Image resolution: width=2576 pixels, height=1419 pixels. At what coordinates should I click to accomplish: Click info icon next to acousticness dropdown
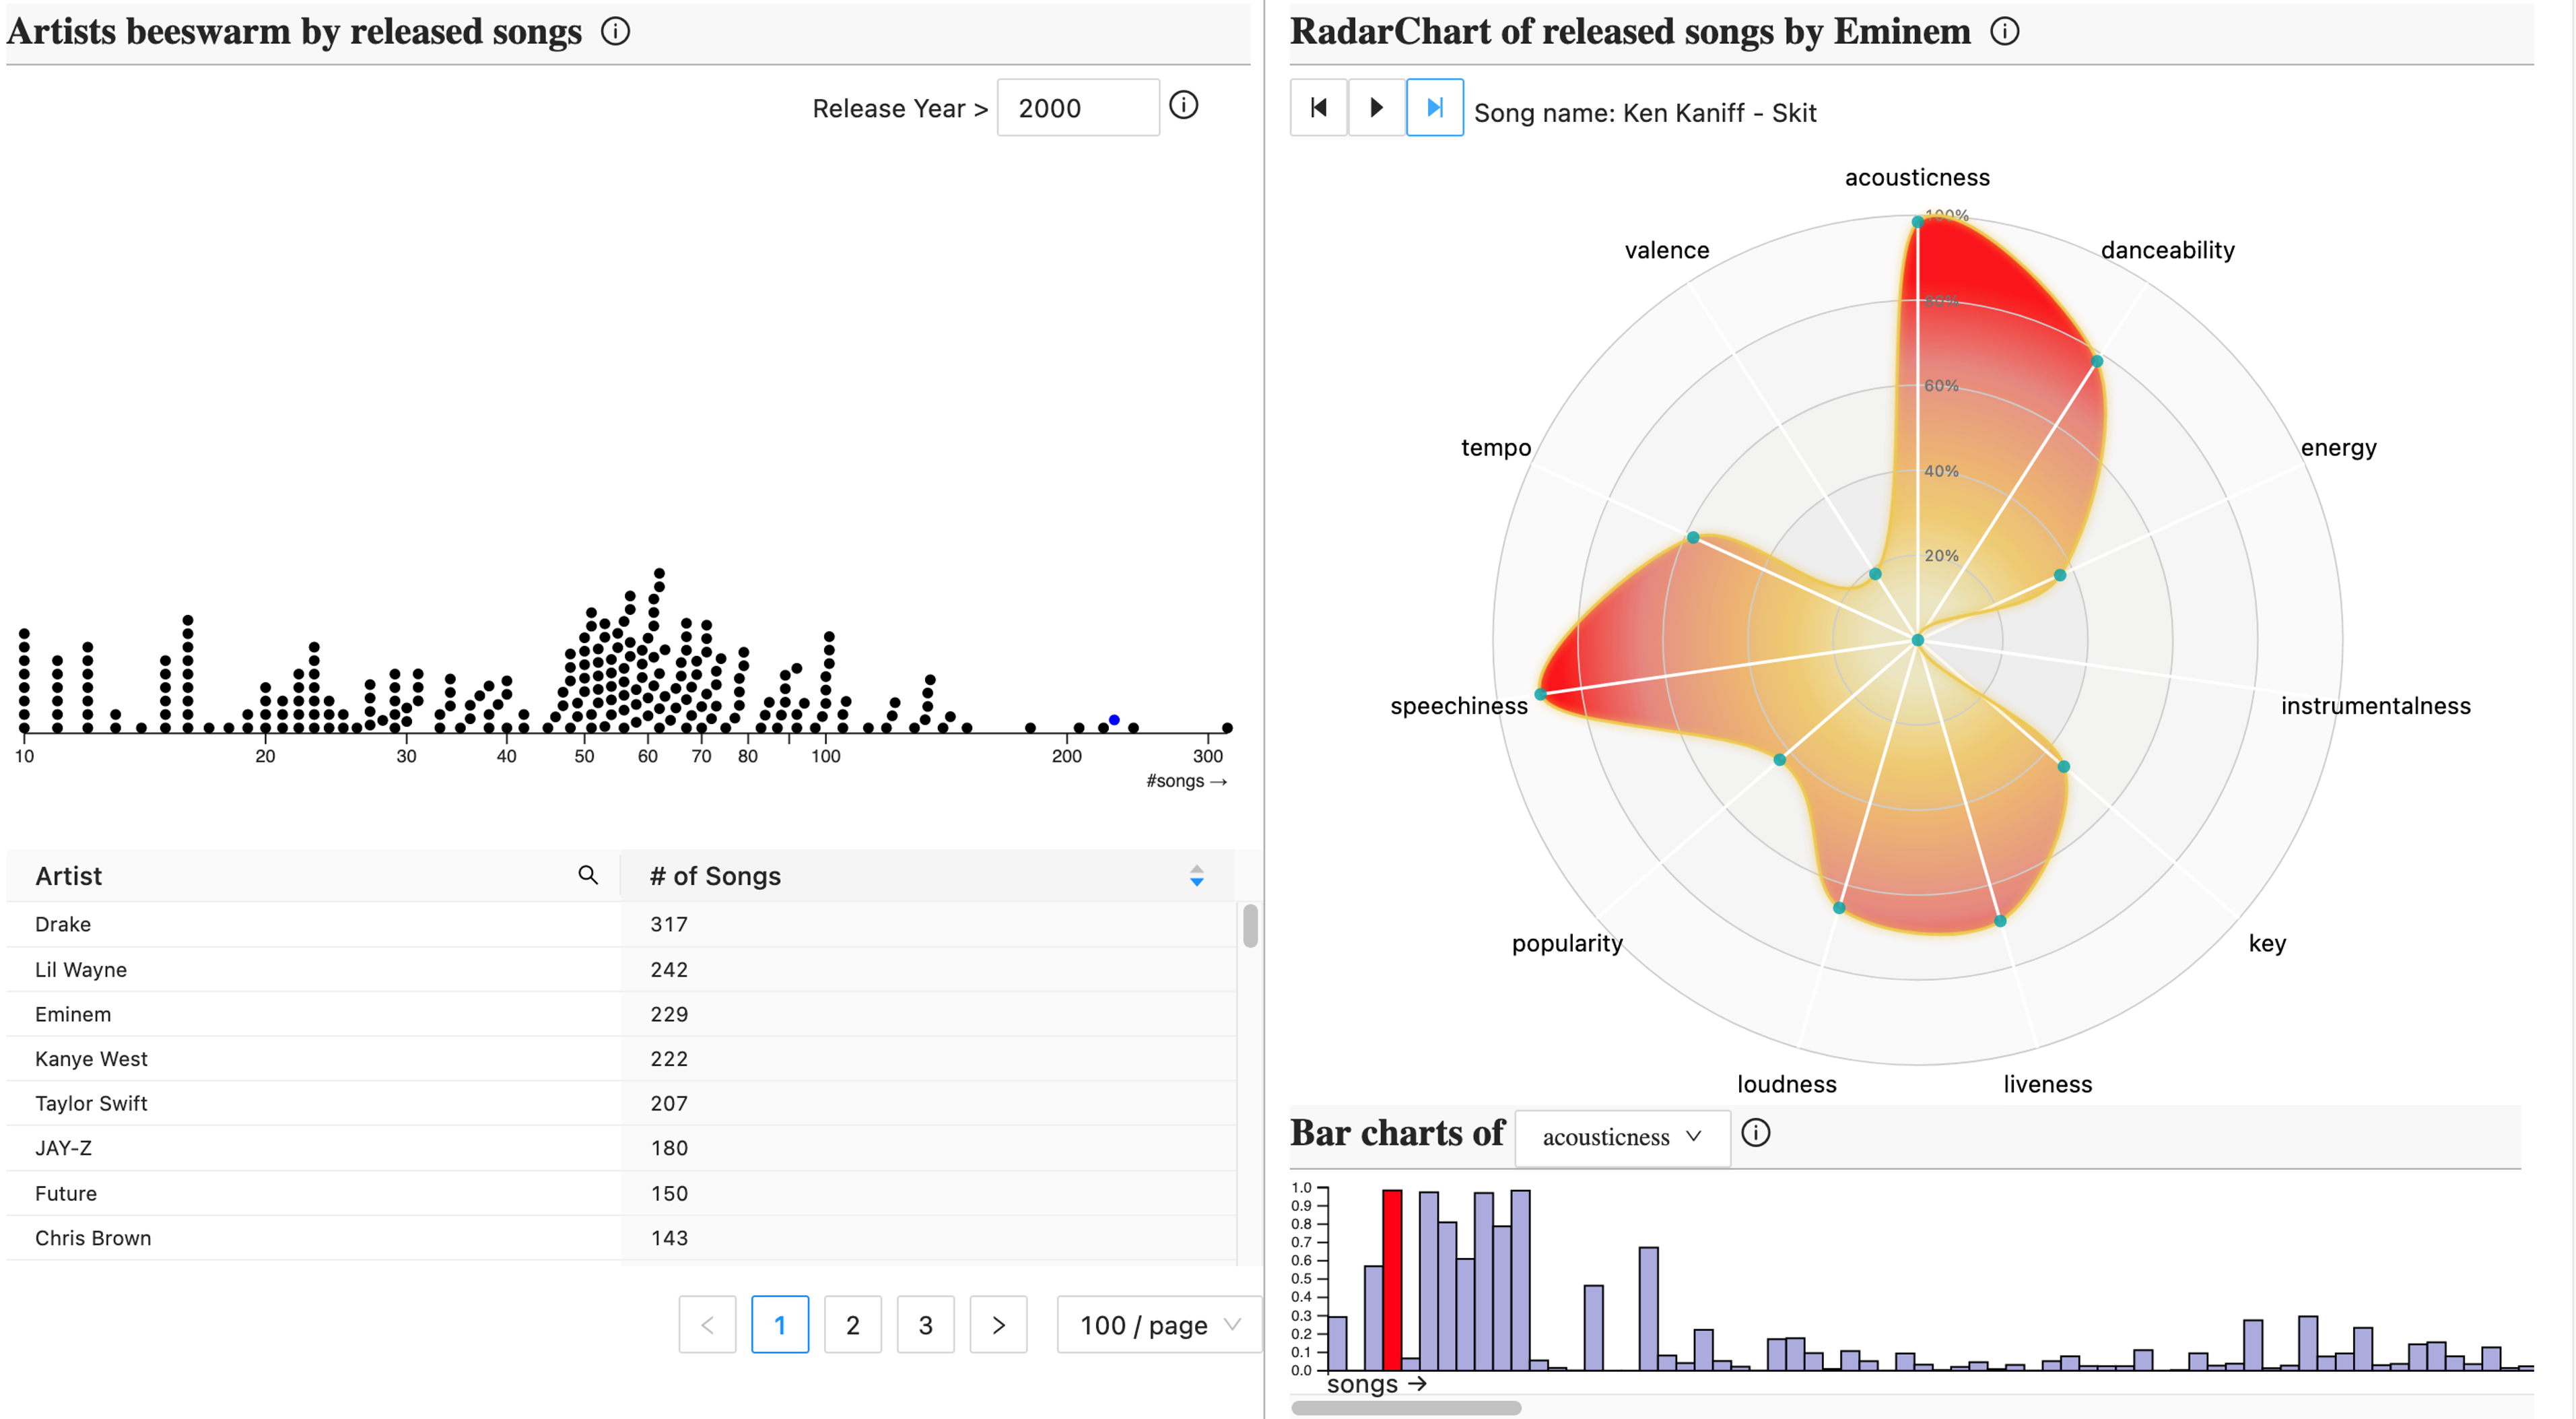point(1755,1133)
